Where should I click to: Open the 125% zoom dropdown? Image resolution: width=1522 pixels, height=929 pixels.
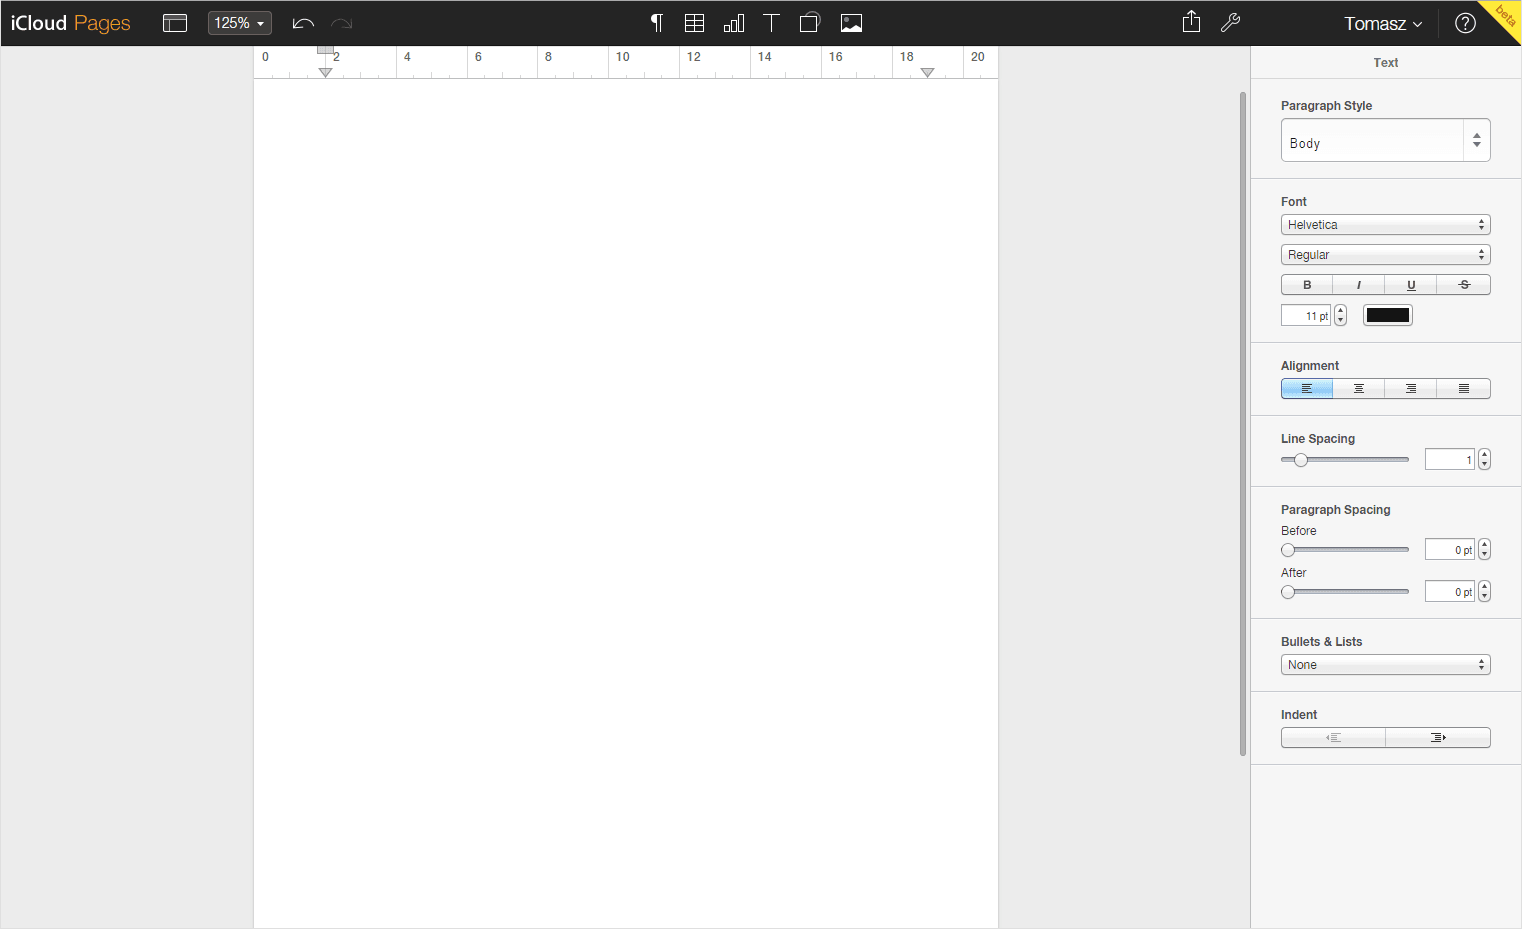tap(239, 23)
